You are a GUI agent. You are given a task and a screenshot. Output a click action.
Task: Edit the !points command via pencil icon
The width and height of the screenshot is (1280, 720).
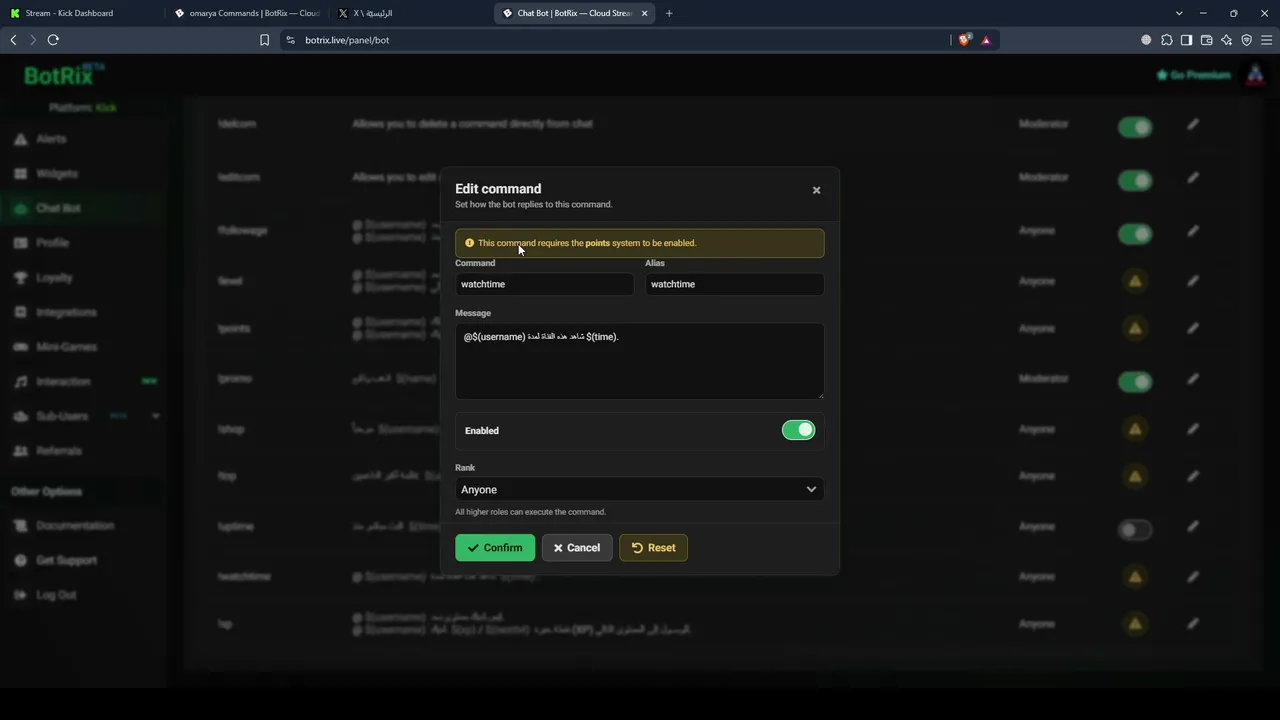[x=1193, y=328]
